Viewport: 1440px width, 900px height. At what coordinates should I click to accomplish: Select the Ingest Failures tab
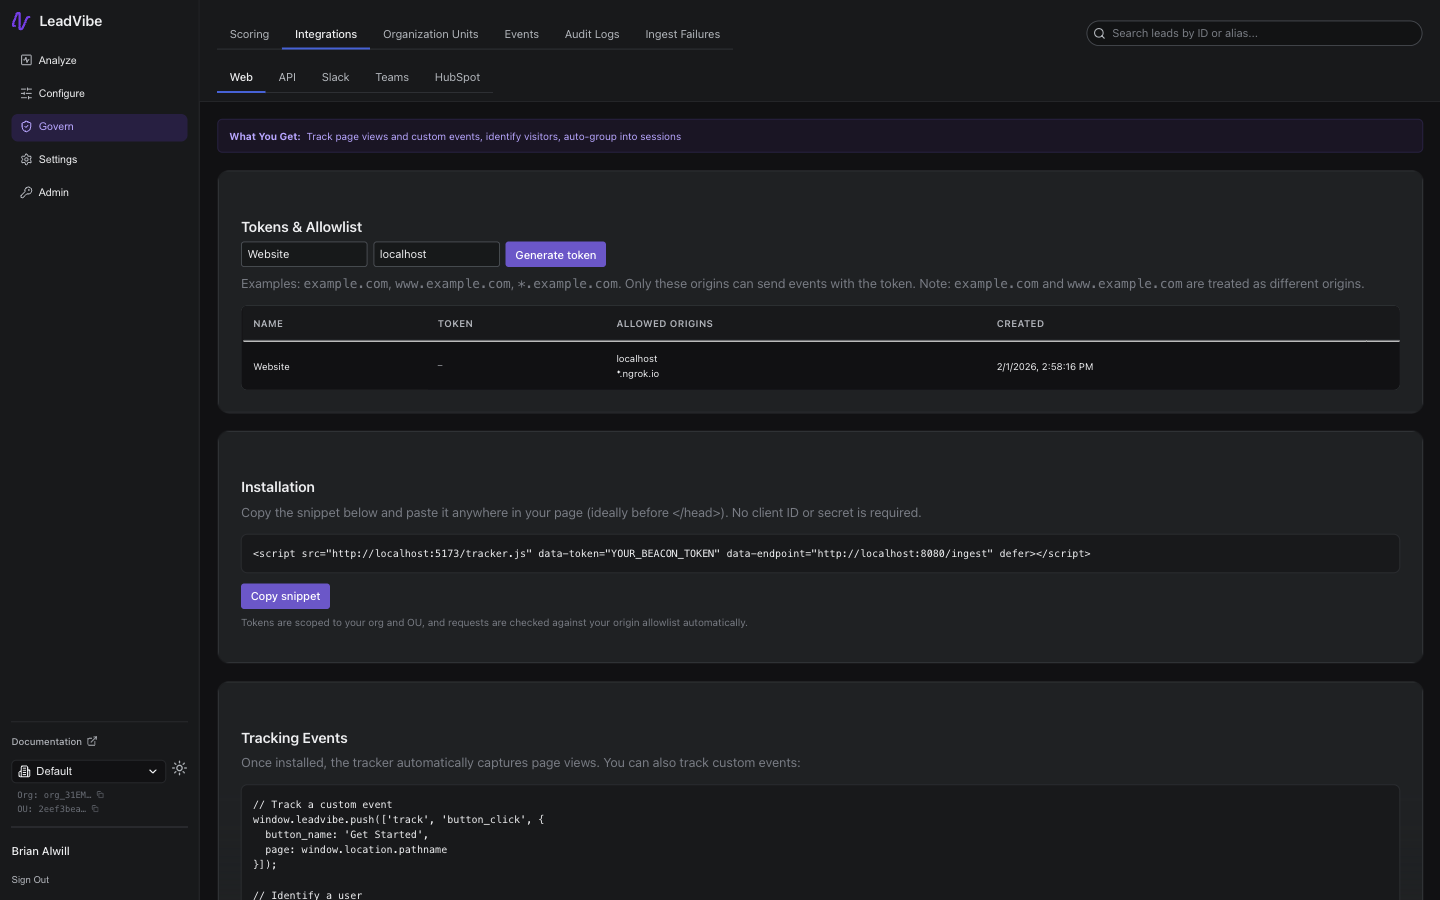(682, 34)
